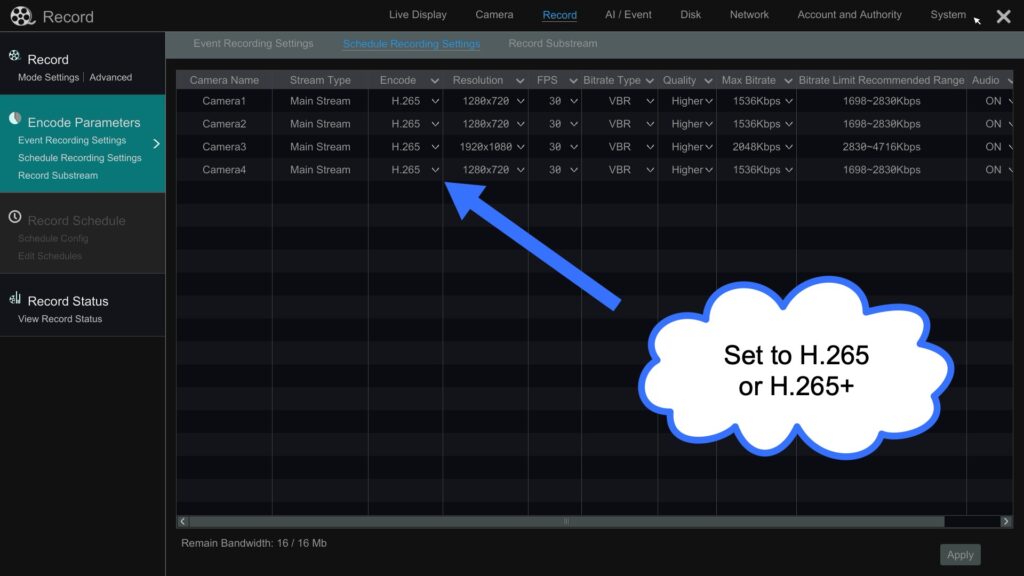Click the right arrow of horizontal scrollbar
Viewport: 1024px width, 576px height.
[x=1006, y=522]
